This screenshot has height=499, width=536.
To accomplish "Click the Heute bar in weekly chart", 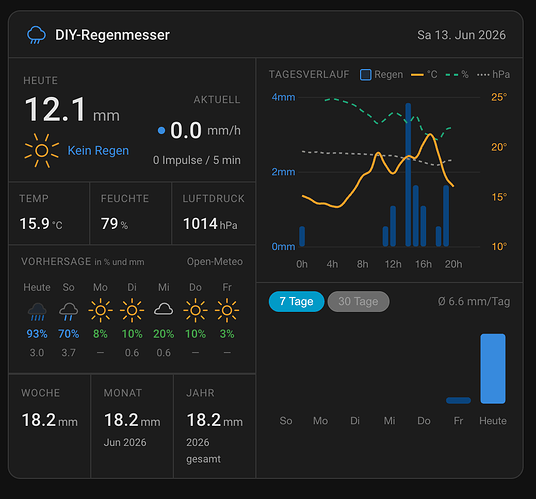I will tap(493, 369).
